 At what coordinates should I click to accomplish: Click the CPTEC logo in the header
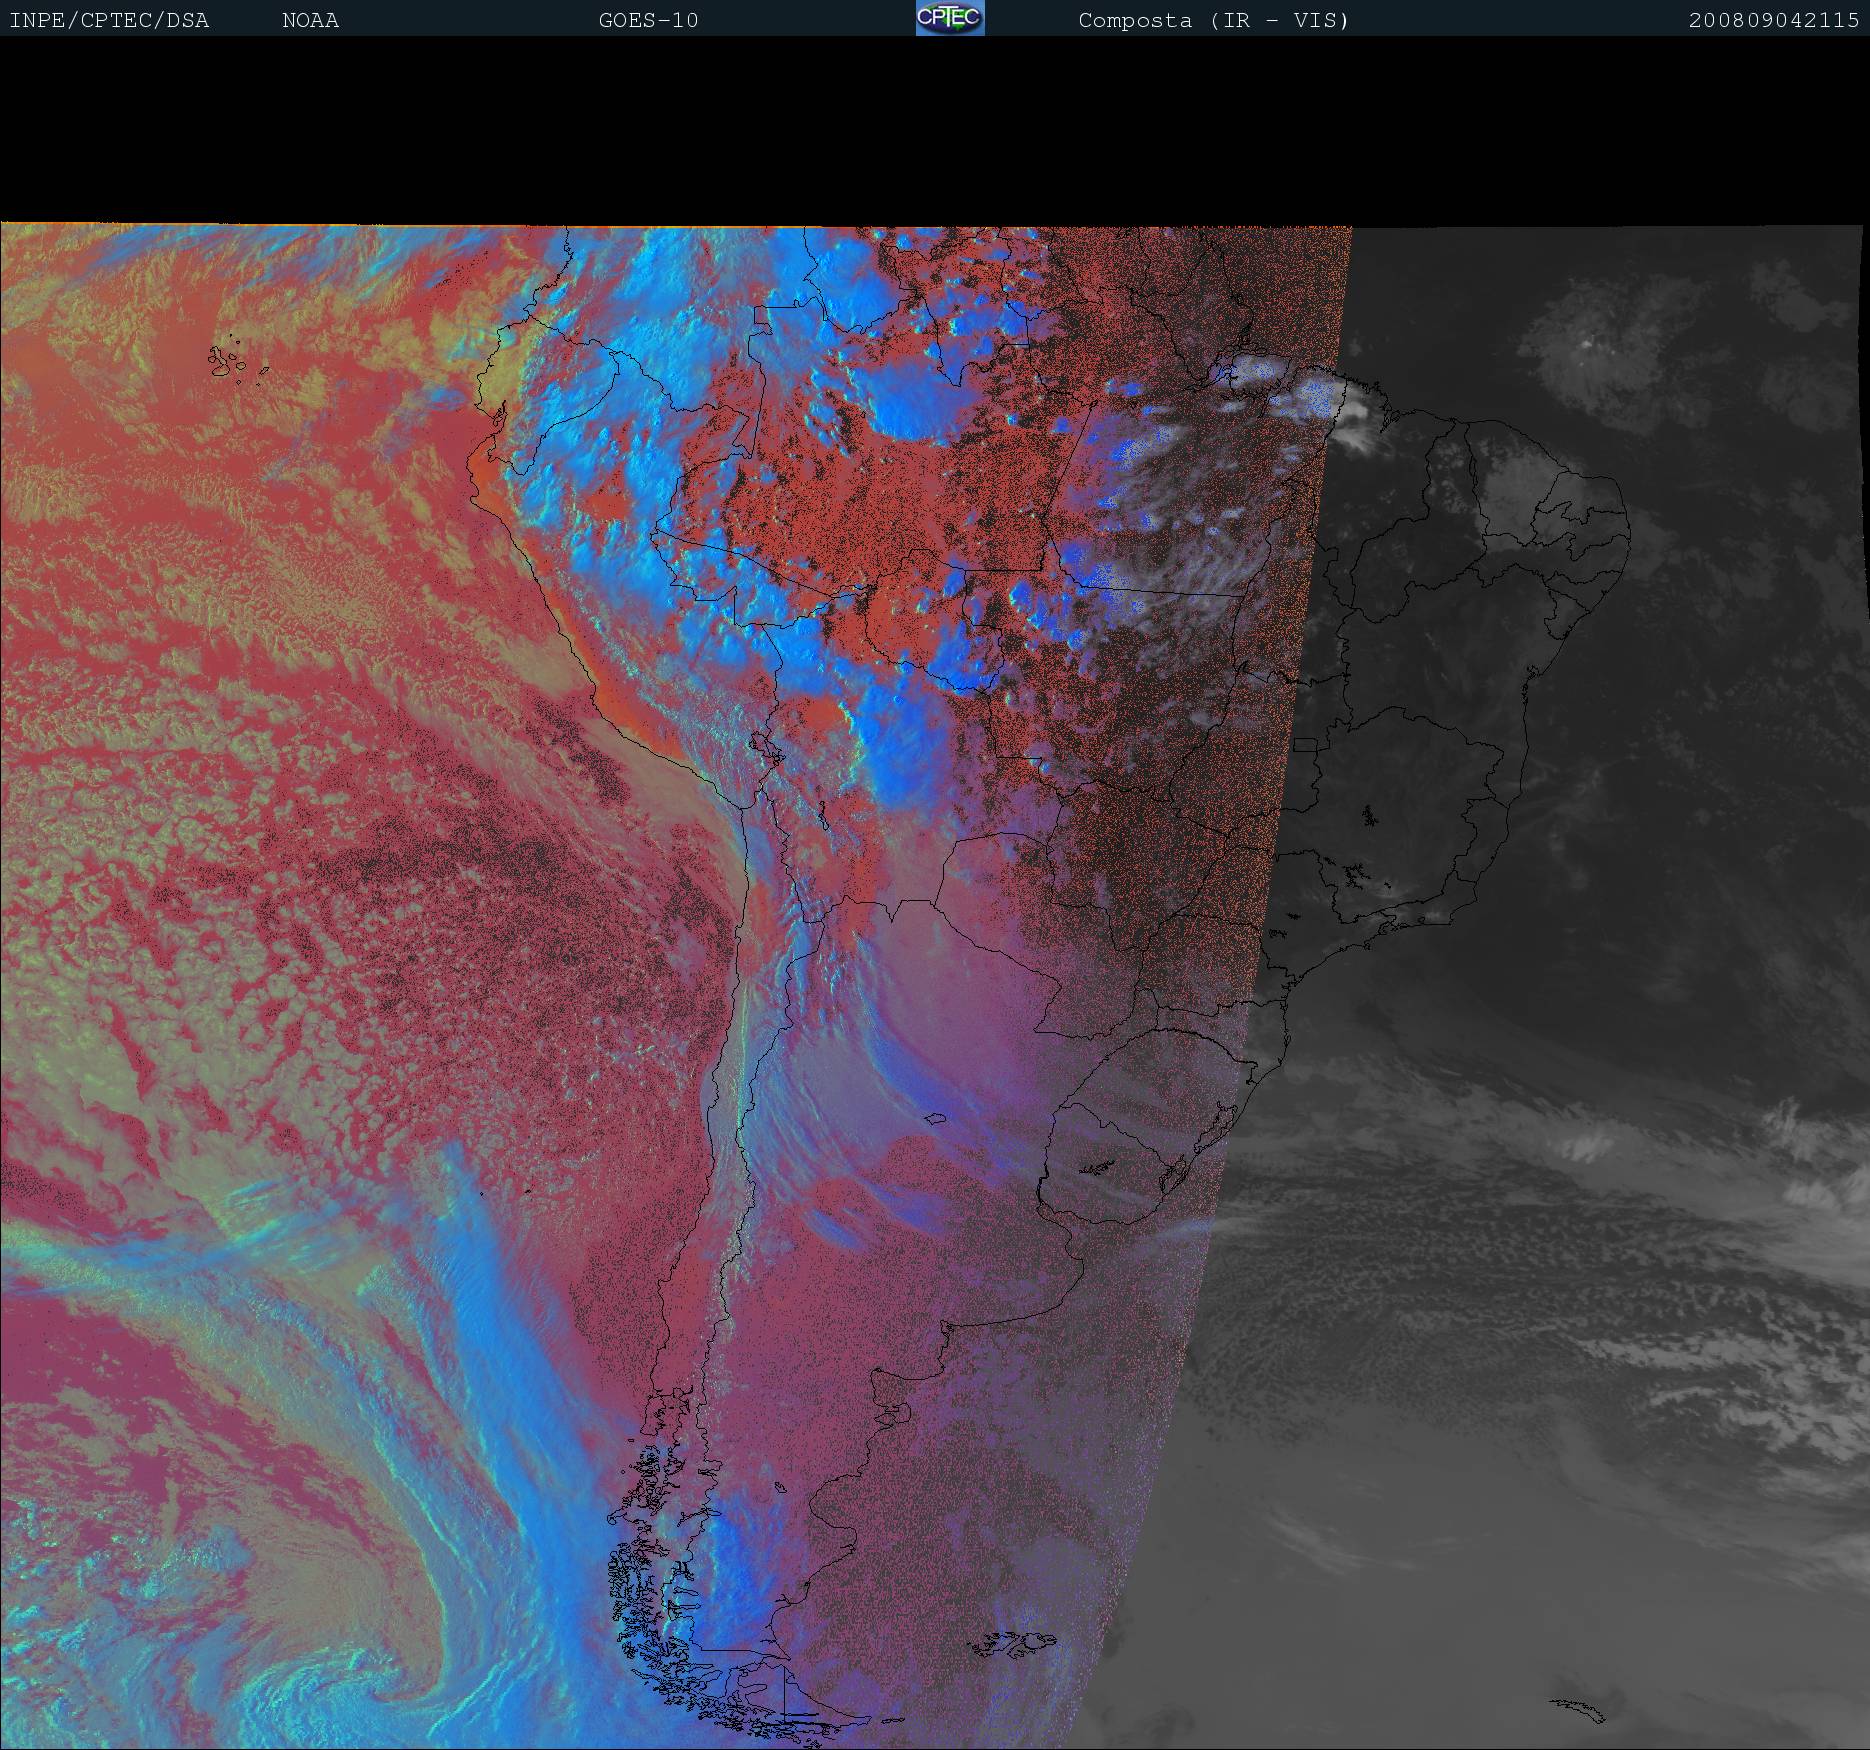(x=949, y=18)
